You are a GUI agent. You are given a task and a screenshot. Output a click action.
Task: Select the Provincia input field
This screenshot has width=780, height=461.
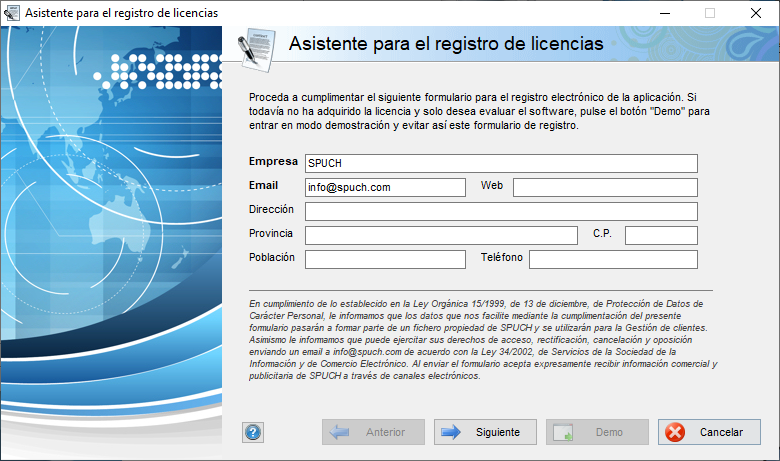tap(441, 235)
